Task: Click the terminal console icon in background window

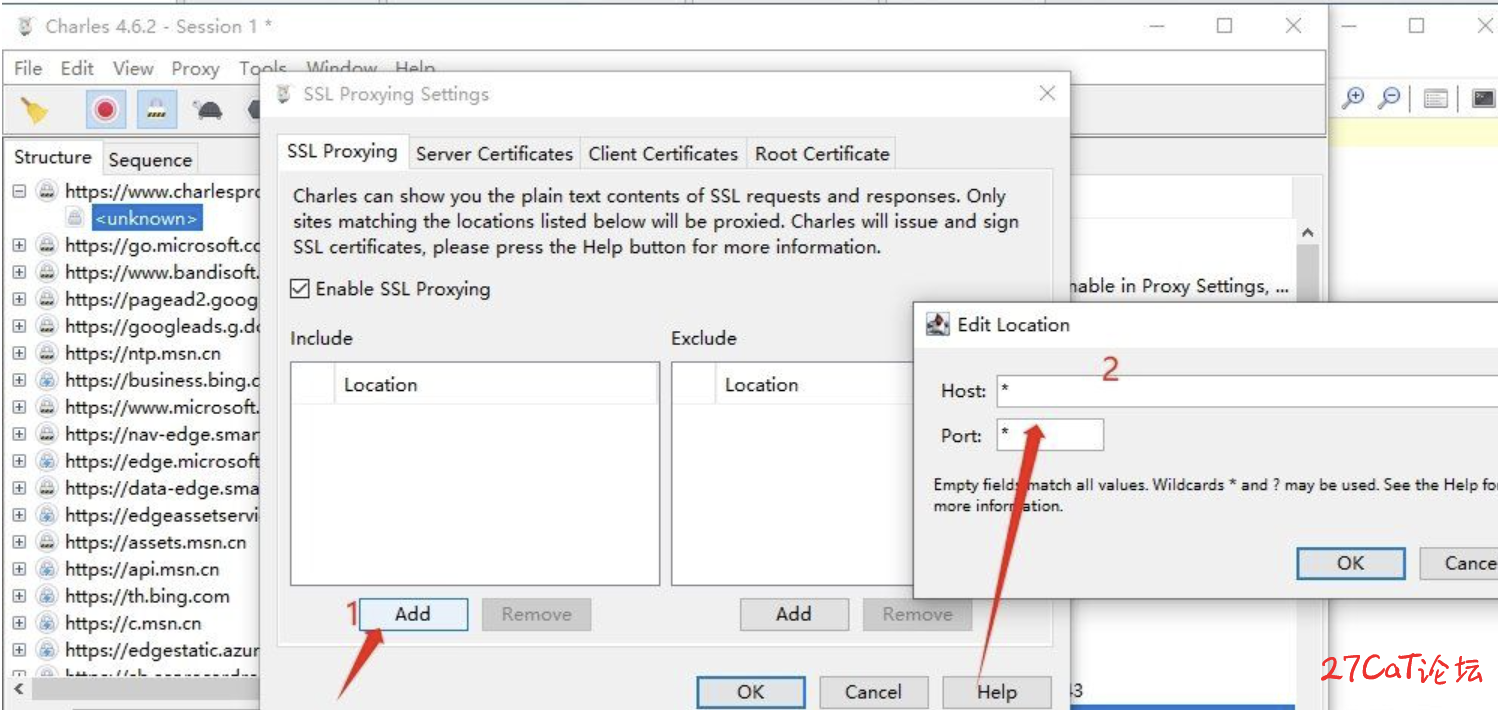Action: (x=1484, y=98)
